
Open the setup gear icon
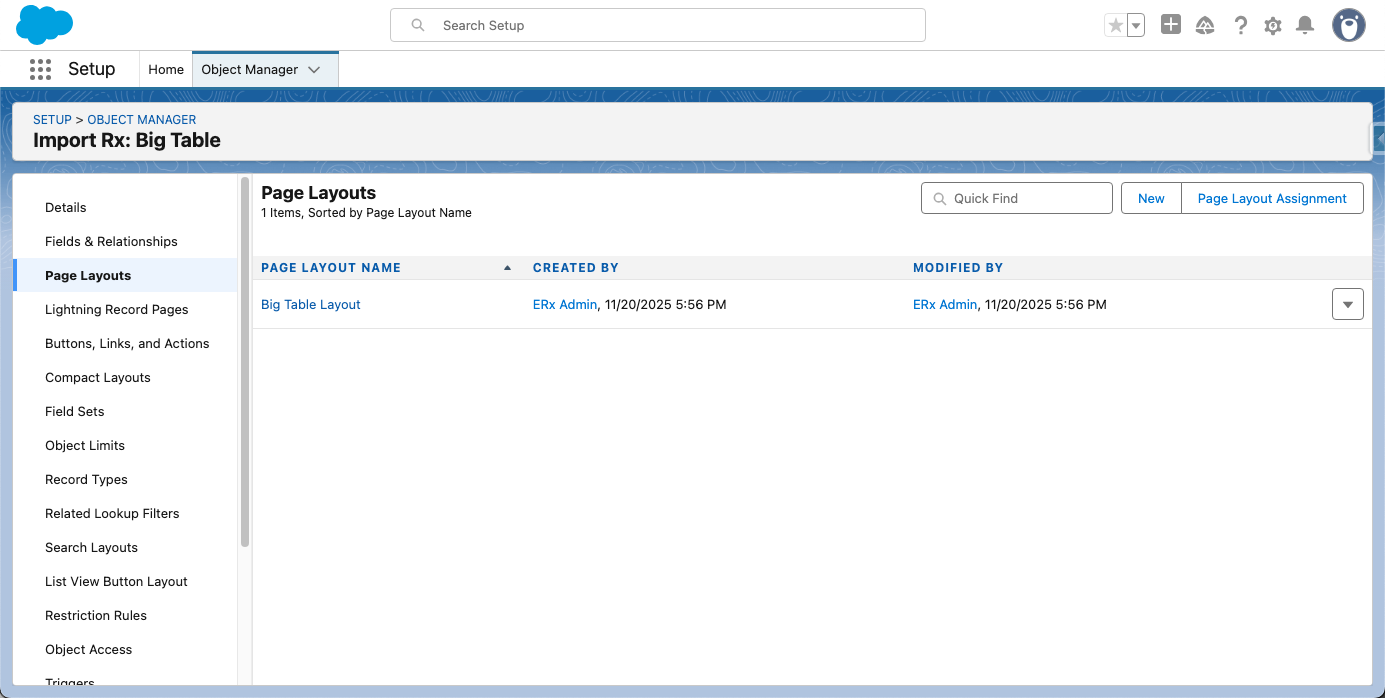point(1272,26)
